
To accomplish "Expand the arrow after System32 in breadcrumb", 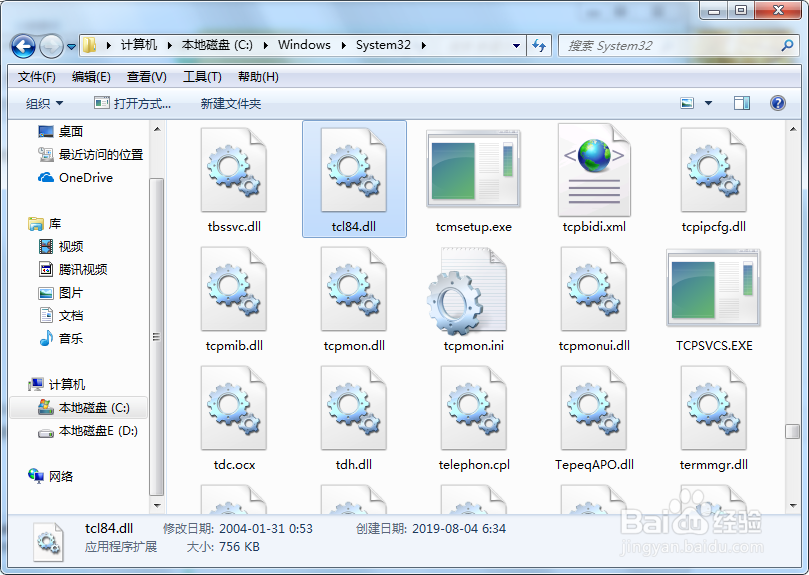I will (424, 45).
